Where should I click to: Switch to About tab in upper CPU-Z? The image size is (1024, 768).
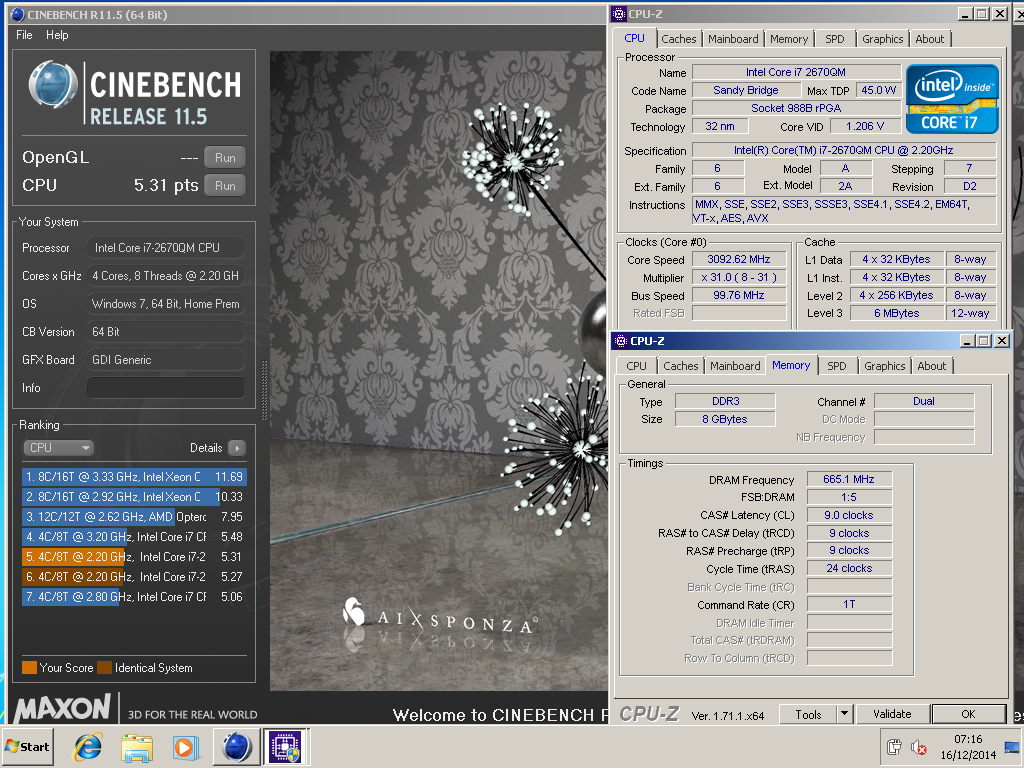(929, 39)
